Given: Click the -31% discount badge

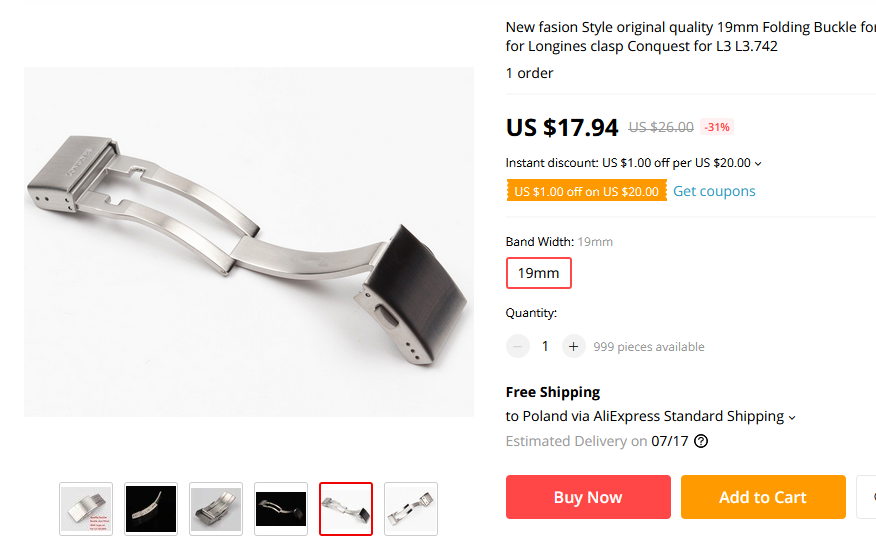Looking at the screenshot, I should click(x=717, y=127).
